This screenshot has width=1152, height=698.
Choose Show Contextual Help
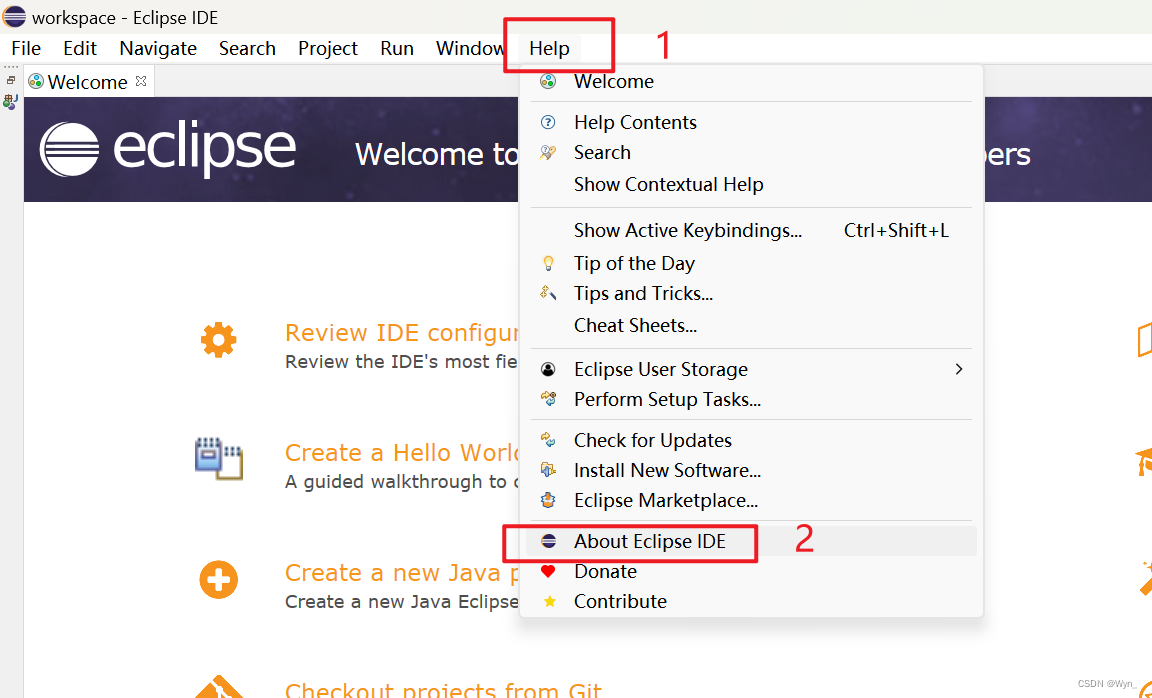[751, 184]
